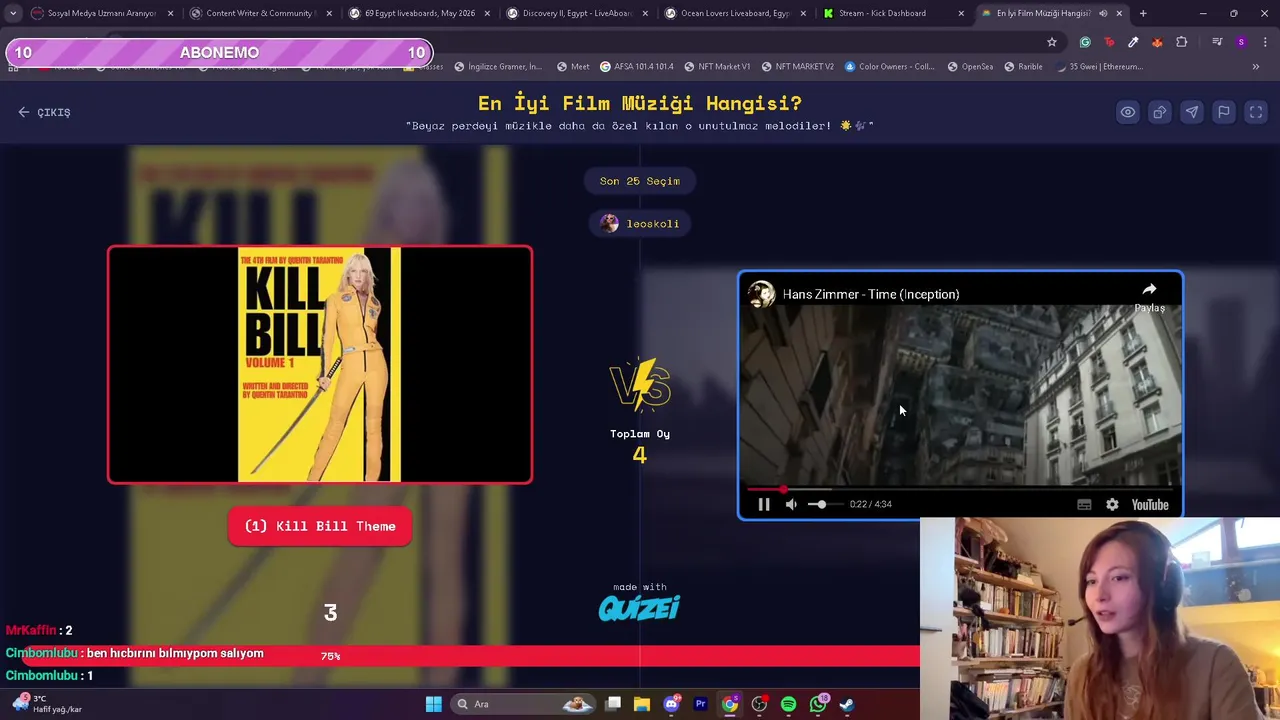Open OBS Studio from taskbar
The width and height of the screenshot is (1280, 720).
point(759,704)
